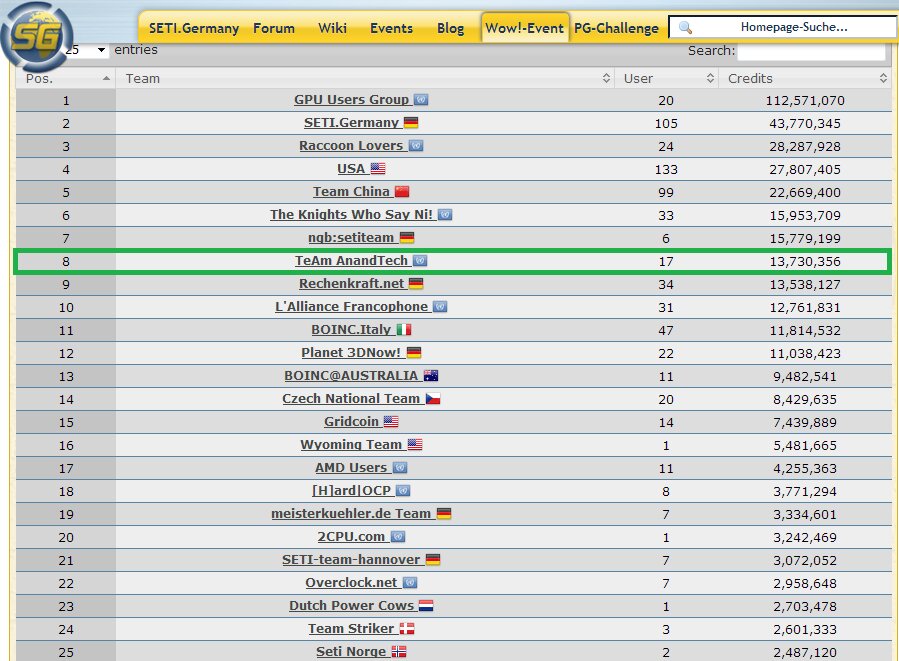Click the Chinese flag next to Team China
Viewport: 899px width, 661px height.
tap(402, 191)
